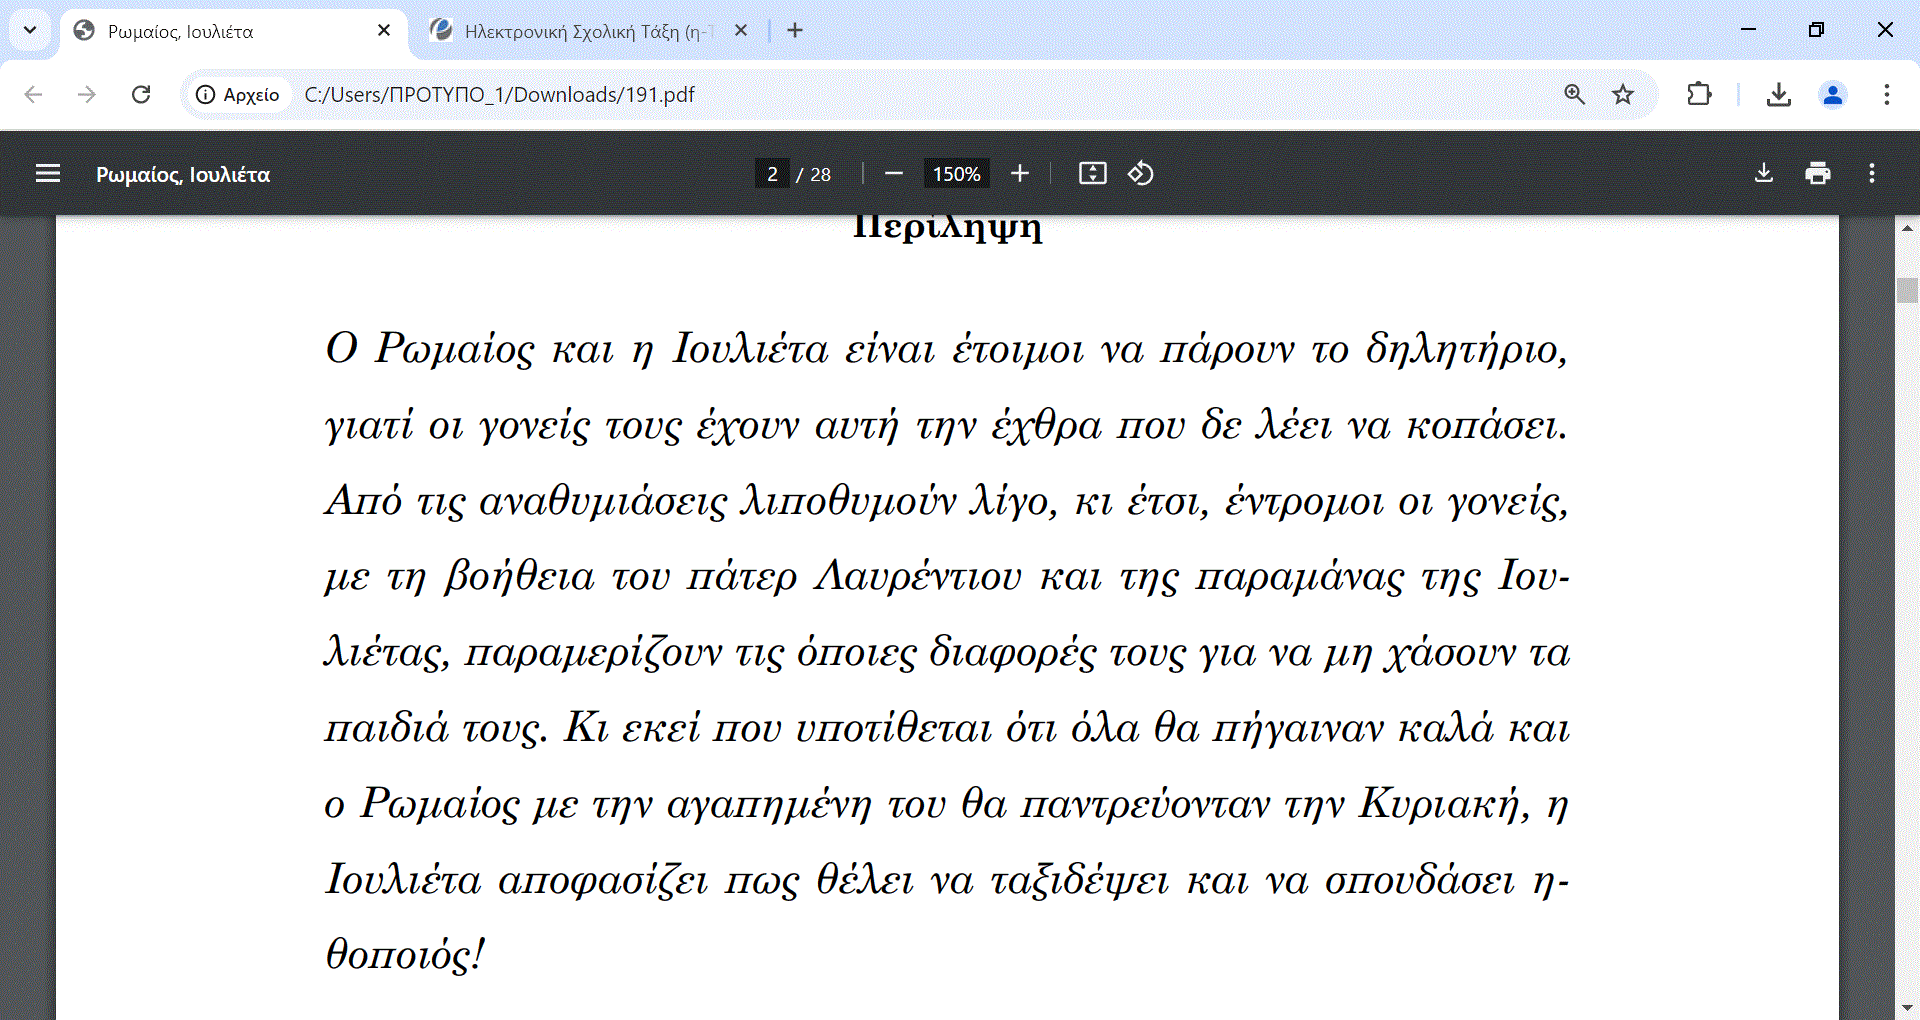
Task: Open Chrome three-dot menu
Action: click(x=1887, y=94)
